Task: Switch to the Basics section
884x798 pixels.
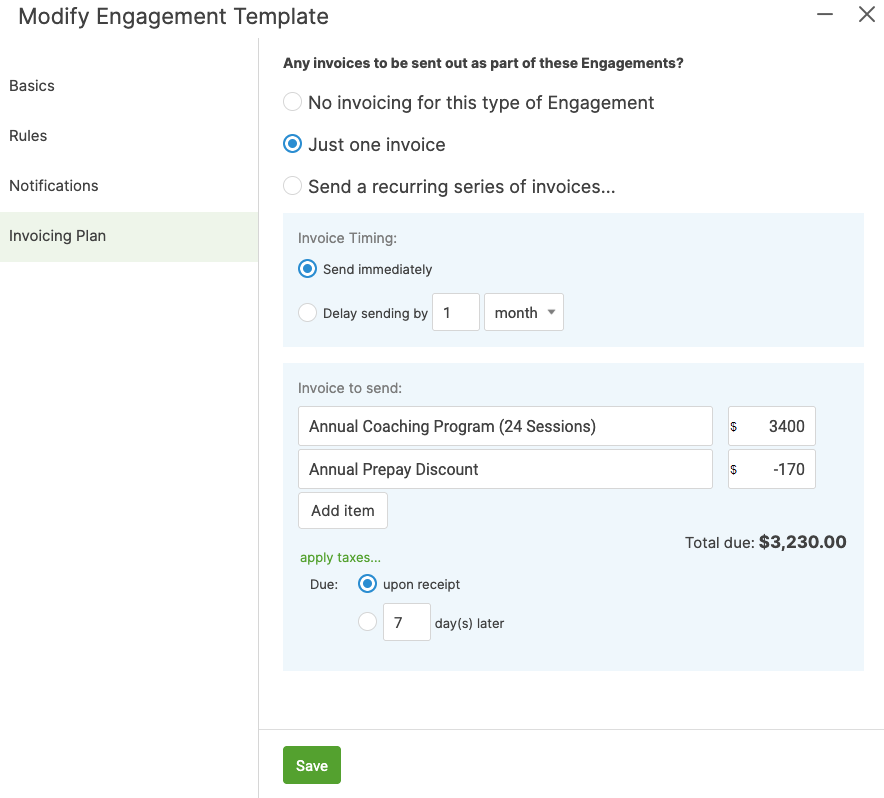Action: coord(31,86)
